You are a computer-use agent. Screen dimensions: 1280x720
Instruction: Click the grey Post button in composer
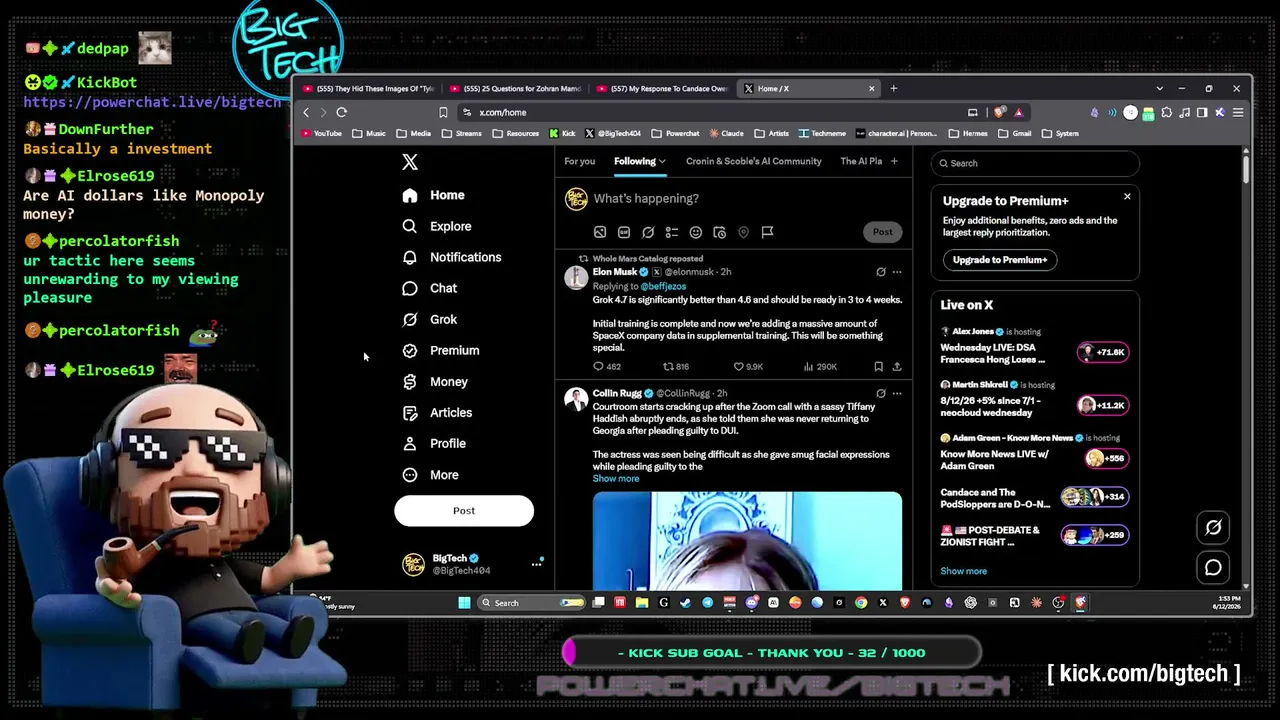[882, 232]
